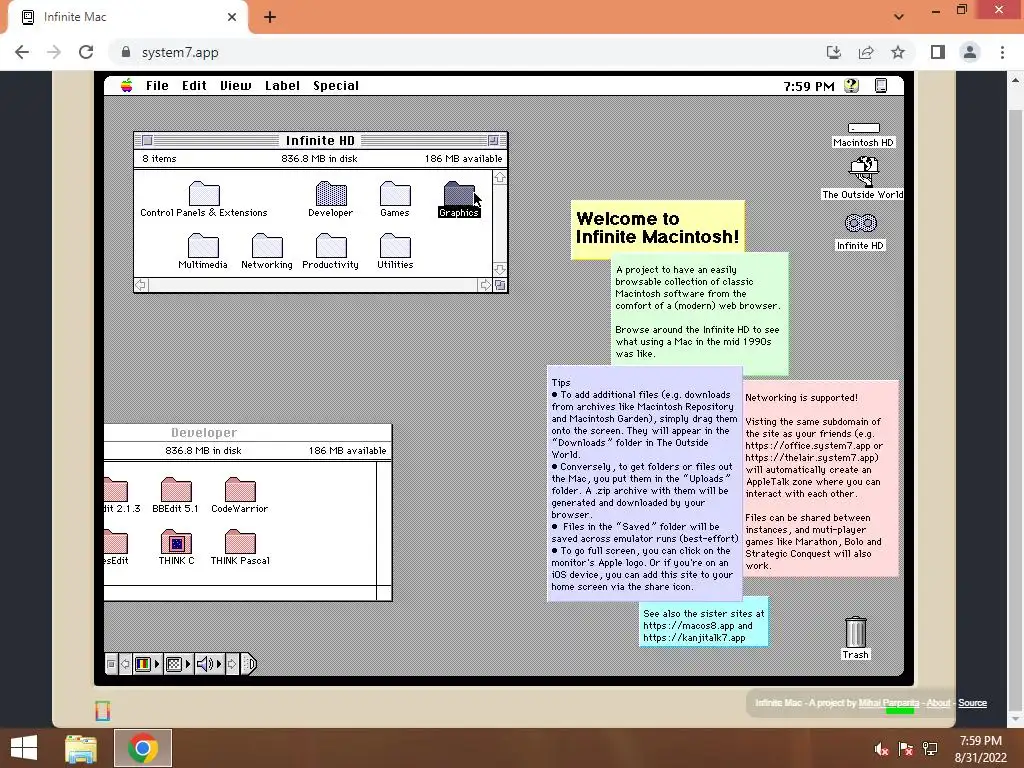Open Chrome profile avatar
1024x768 pixels.
pyautogui.click(x=970, y=52)
